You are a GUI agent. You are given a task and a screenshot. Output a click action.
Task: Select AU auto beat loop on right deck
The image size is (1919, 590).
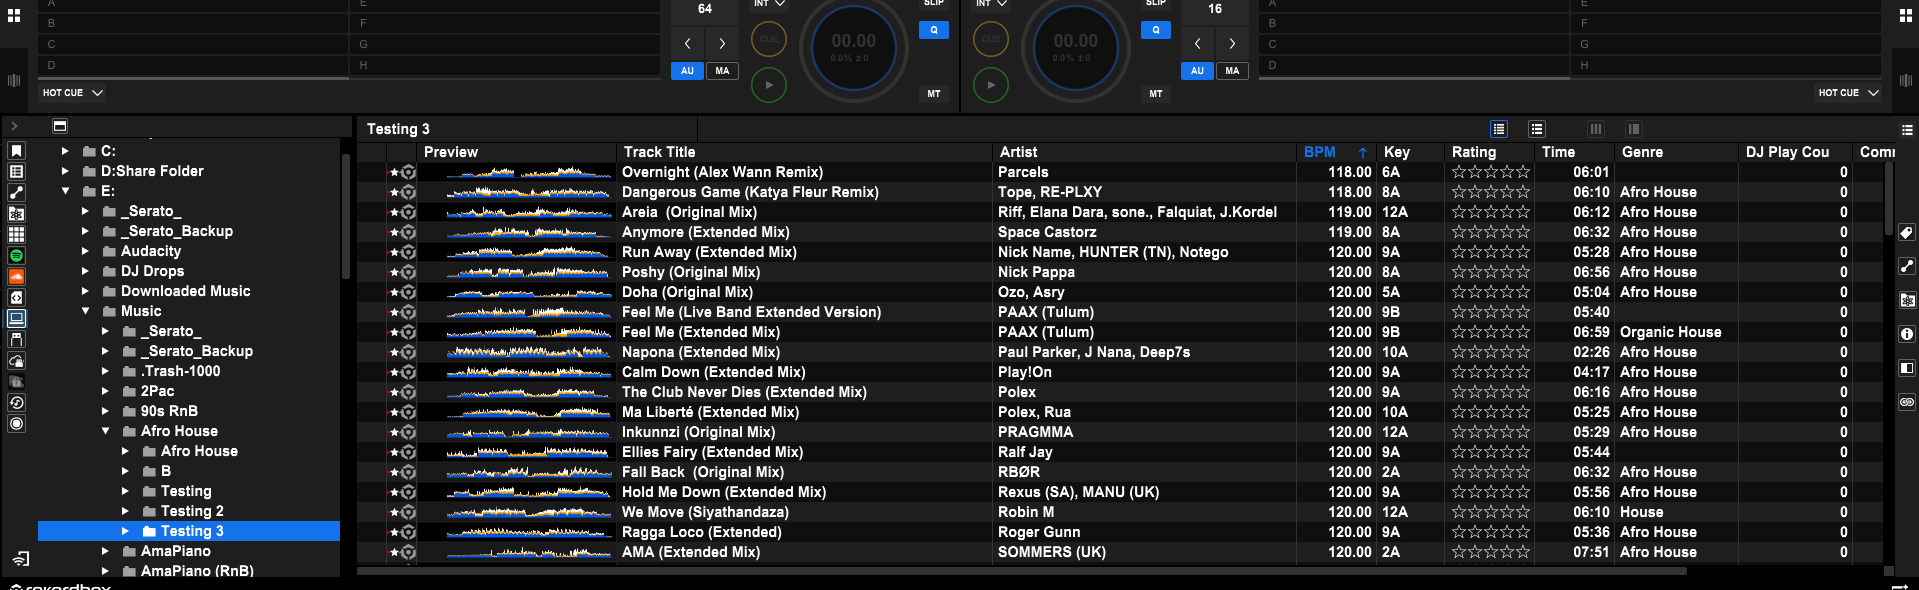[x=1197, y=71]
